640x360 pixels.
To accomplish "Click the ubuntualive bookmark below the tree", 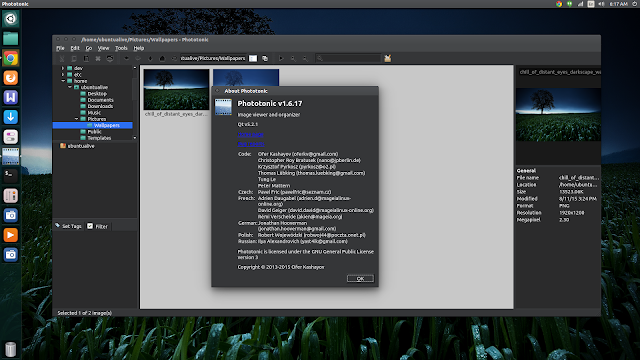I will [x=78, y=146].
